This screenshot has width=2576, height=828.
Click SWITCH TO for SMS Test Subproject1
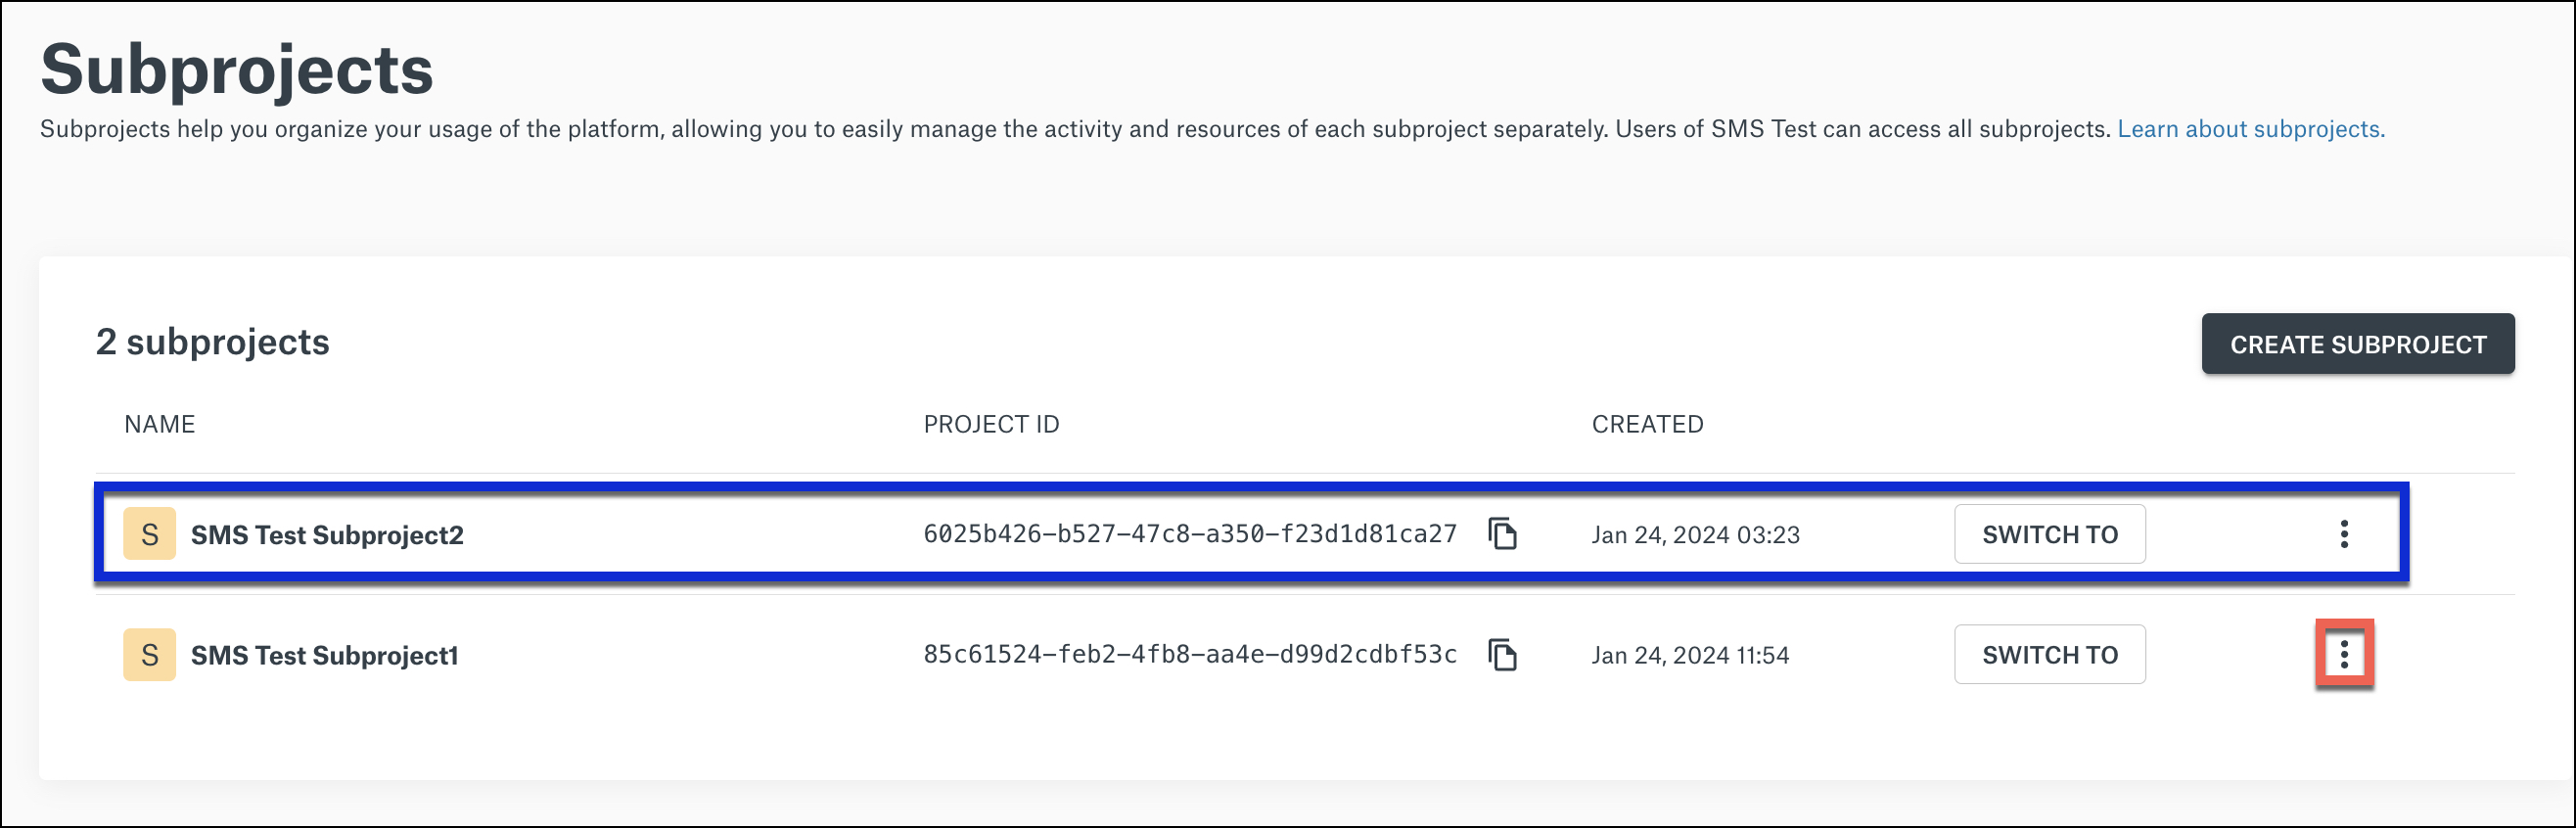point(2050,655)
